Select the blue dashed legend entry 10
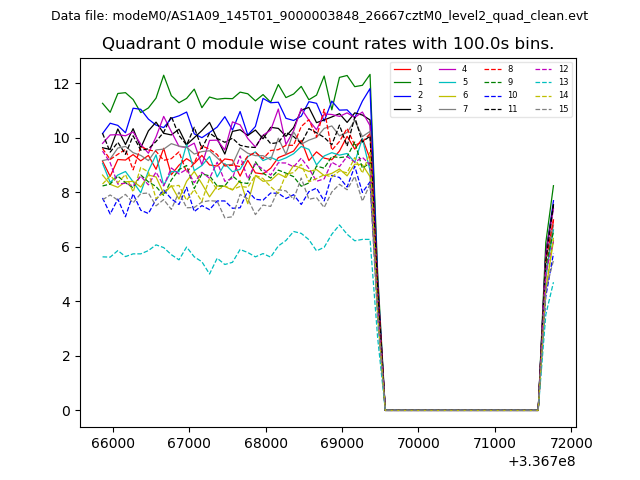Screen dimensions: 640x480 pos(494,95)
